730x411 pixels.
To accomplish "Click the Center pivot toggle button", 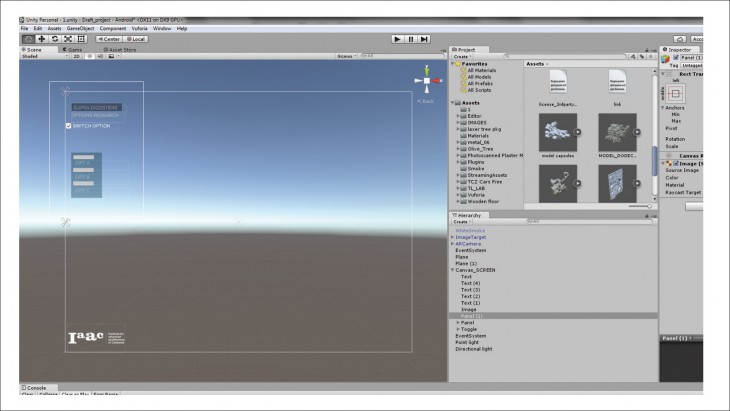I will (109, 38).
